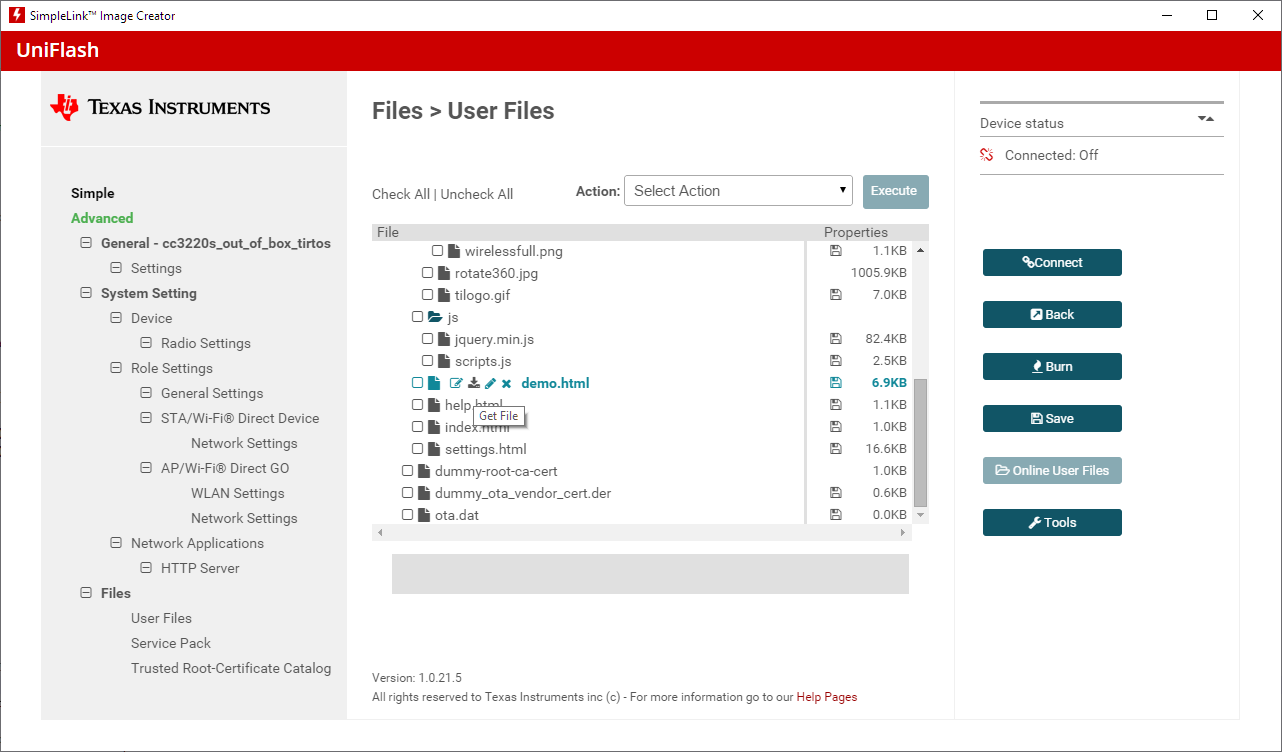The height and width of the screenshot is (752, 1282).
Task: Collapse the General - cc3220s_out_of_box_tirtos node
Action: coord(85,243)
